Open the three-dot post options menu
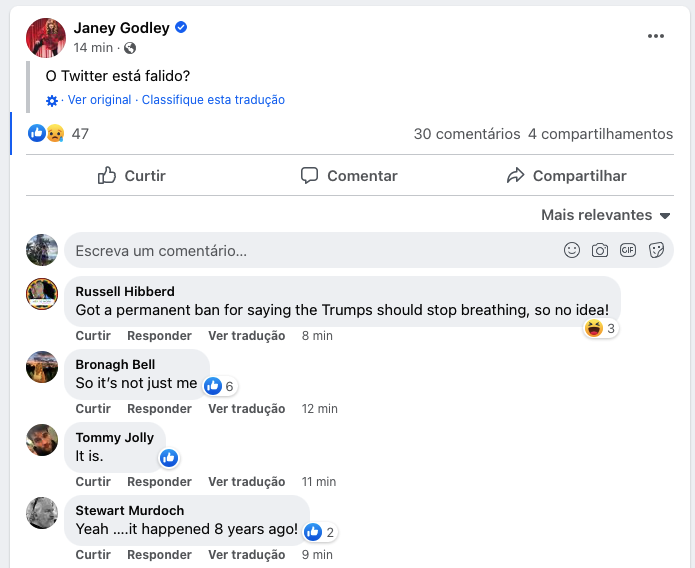695x568 pixels. click(656, 36)
